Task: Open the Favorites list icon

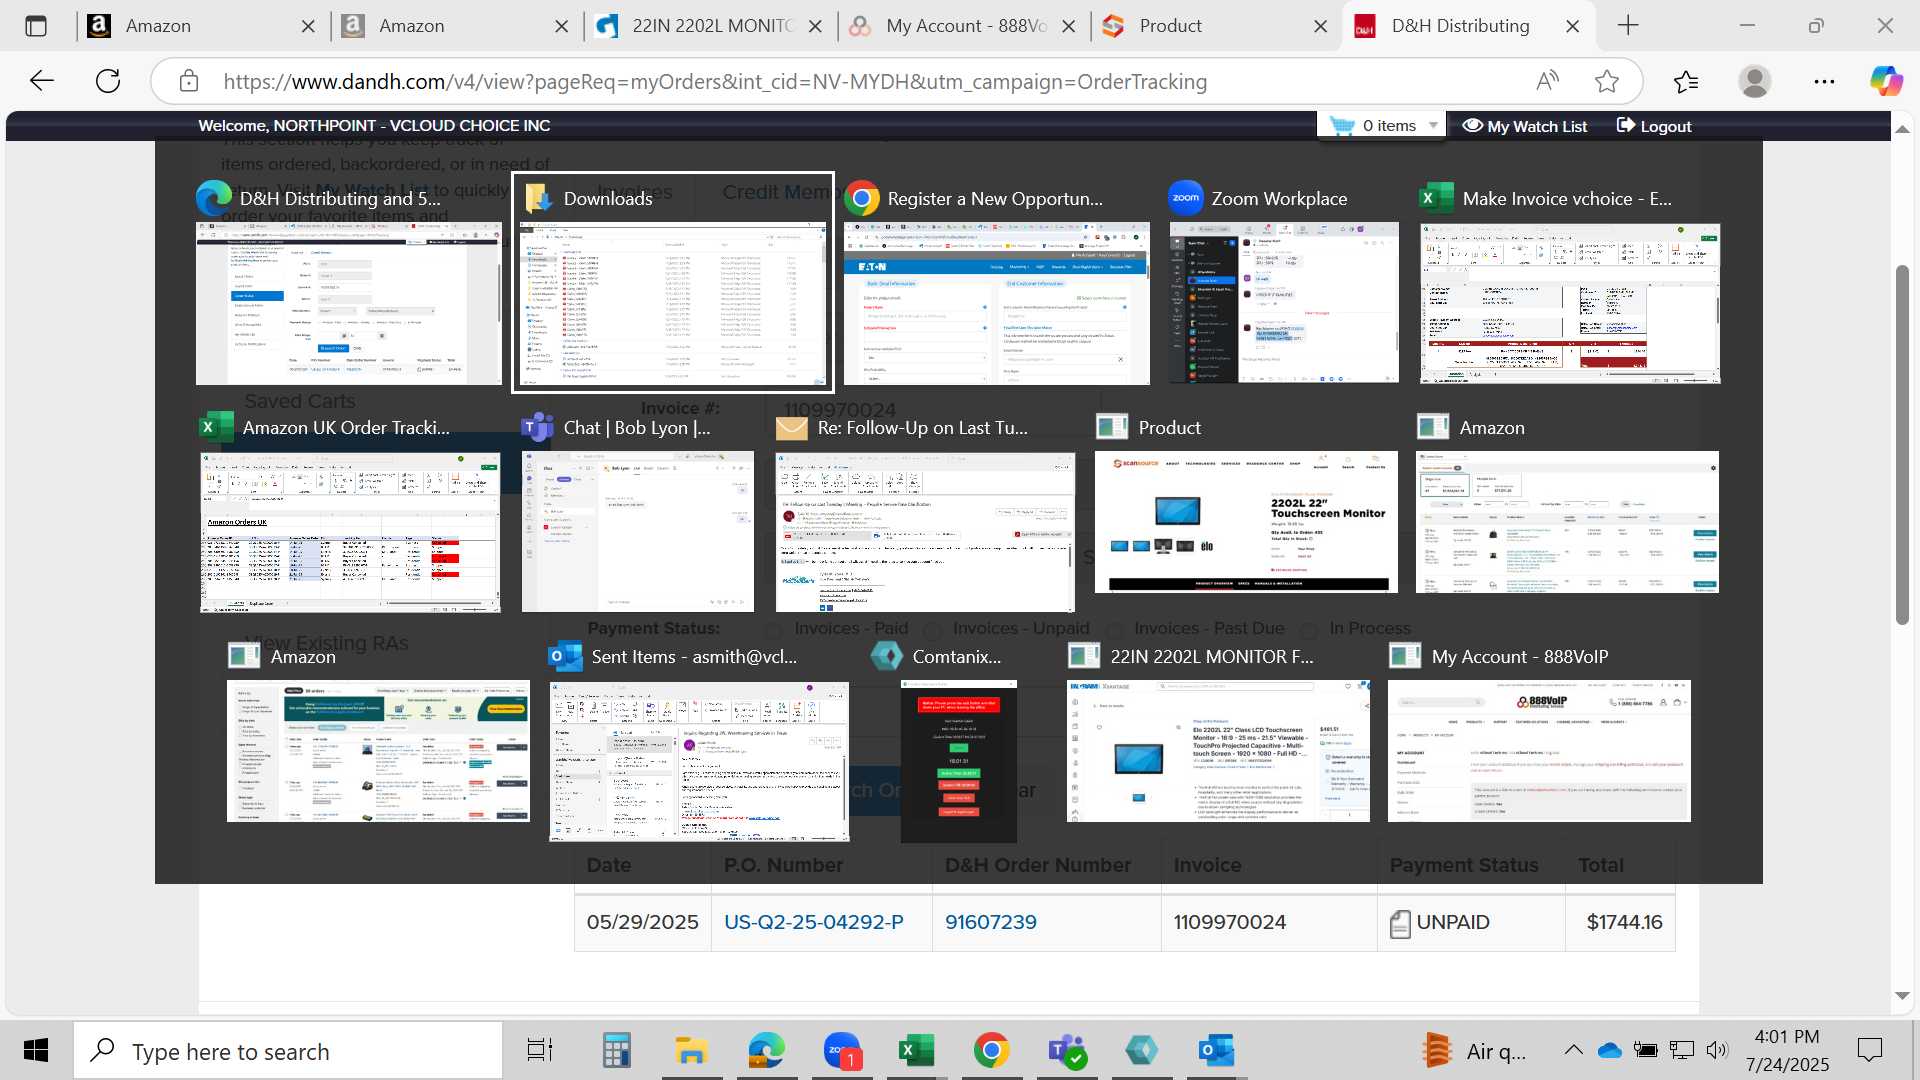Action: pyautogui.click(x=1686, y=81)
